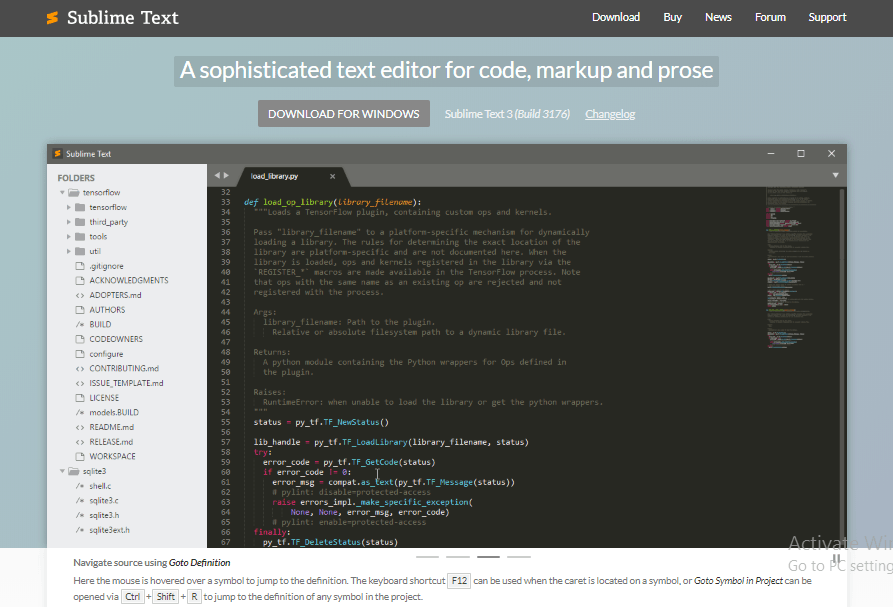Open the Support navigation link

pyautogui.click(x=827, y=17)
